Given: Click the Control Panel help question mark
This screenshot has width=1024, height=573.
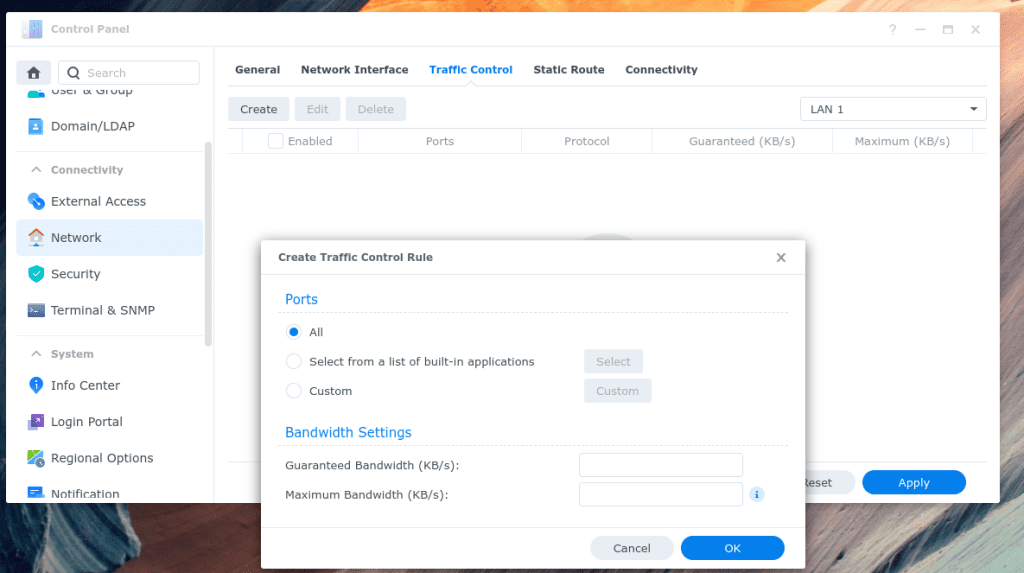Looking at the screenshot, I should tap(892, 29).
